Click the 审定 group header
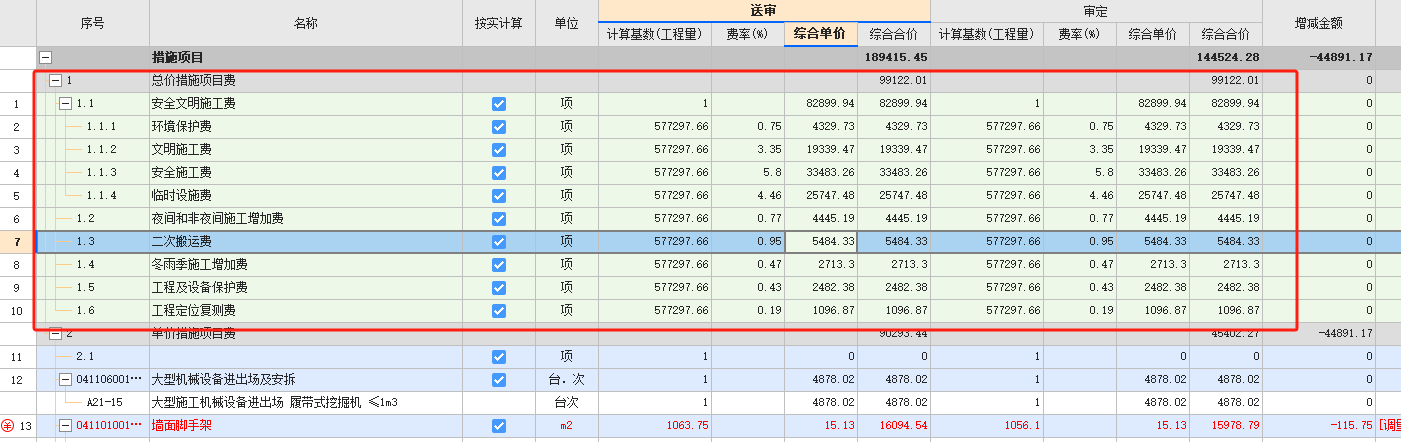Screen dimensions: 1401x442 click(x=1096, y=11)
